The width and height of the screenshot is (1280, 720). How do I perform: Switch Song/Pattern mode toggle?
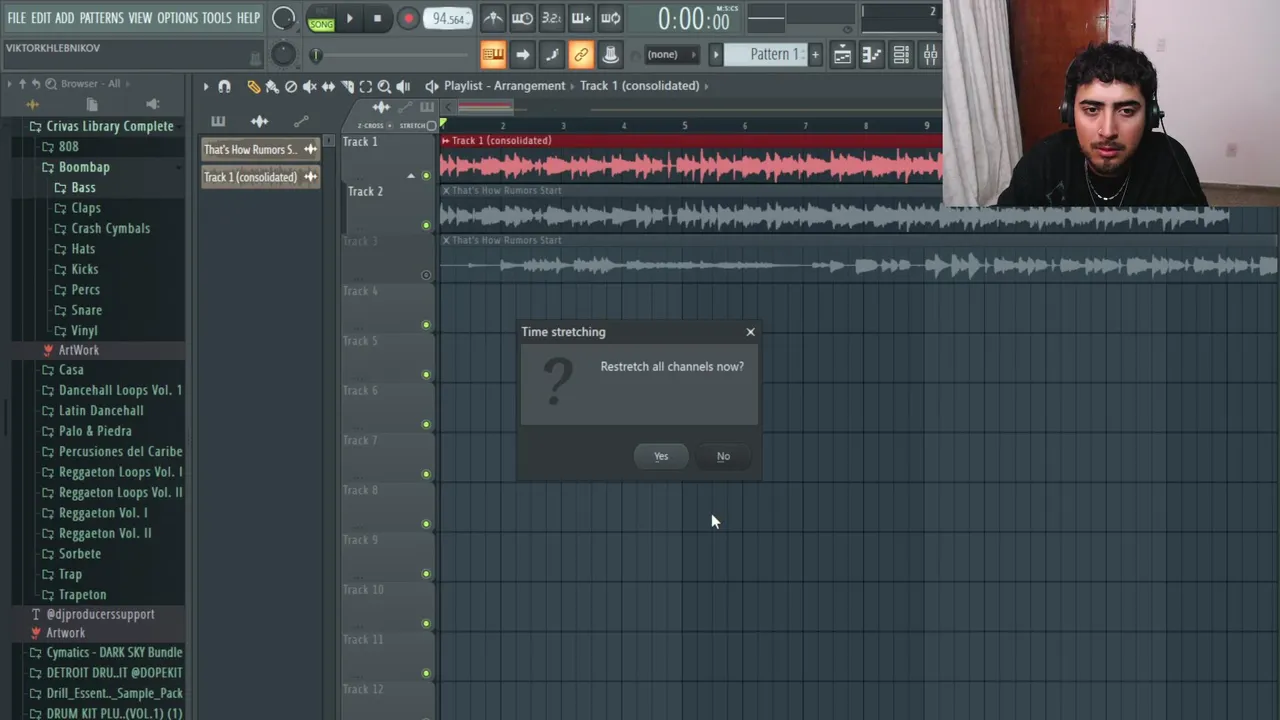321,18
